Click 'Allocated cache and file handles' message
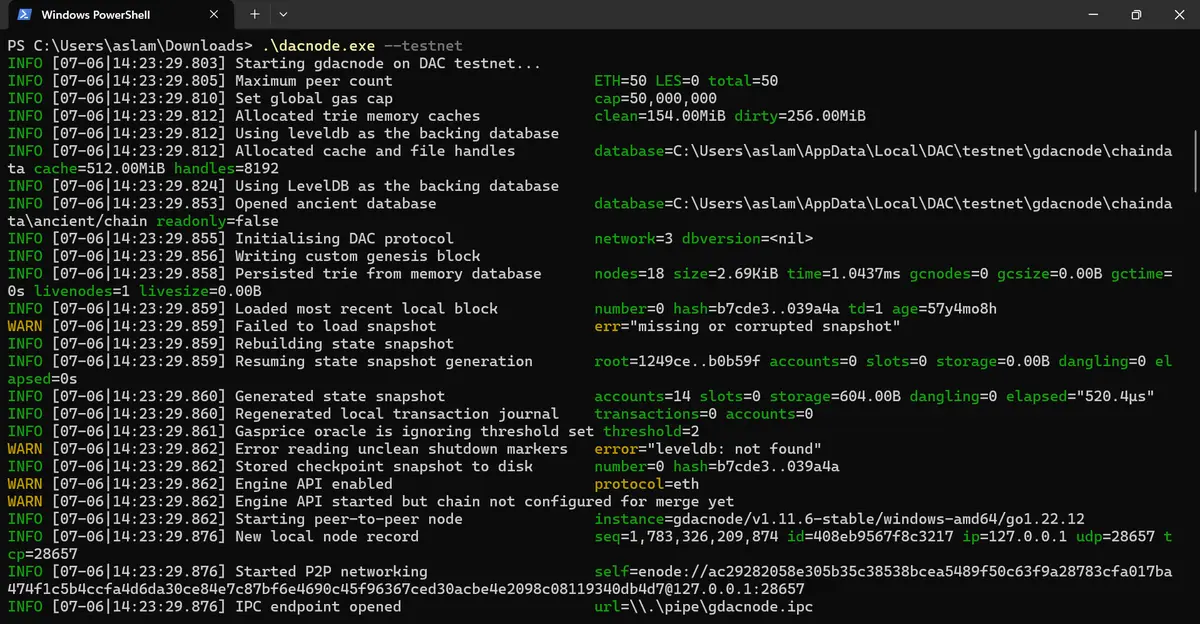The width and height of the screenshot is (1200, 624). (375, 151)
